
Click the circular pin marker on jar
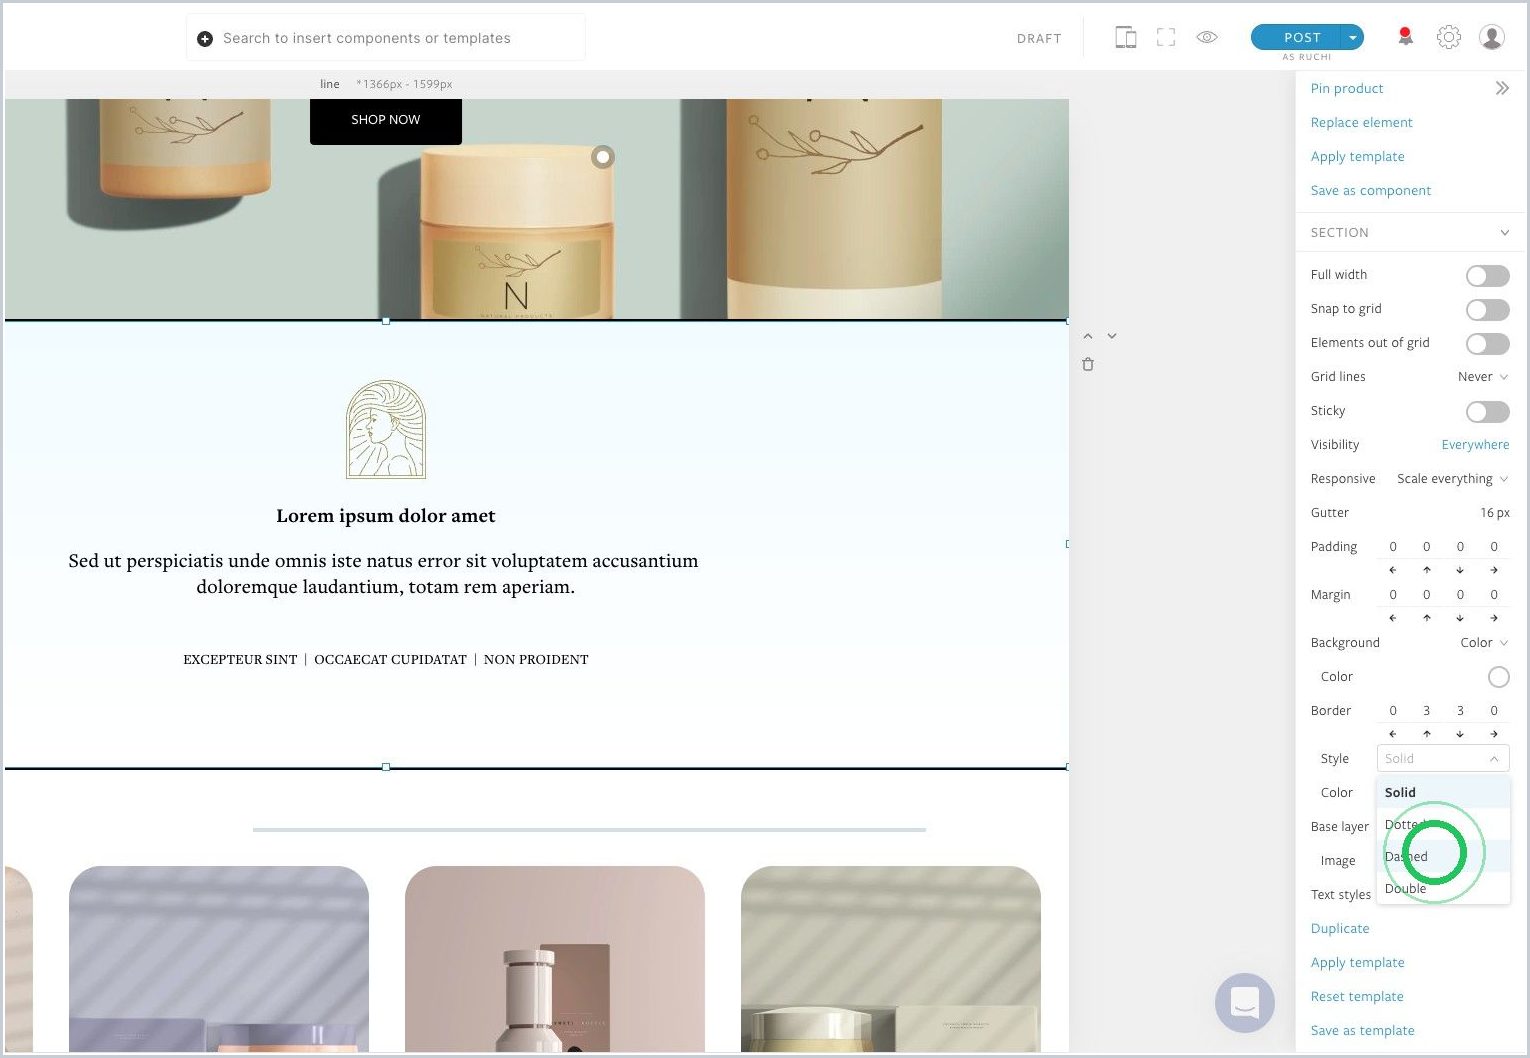click(x=603, y=157)
